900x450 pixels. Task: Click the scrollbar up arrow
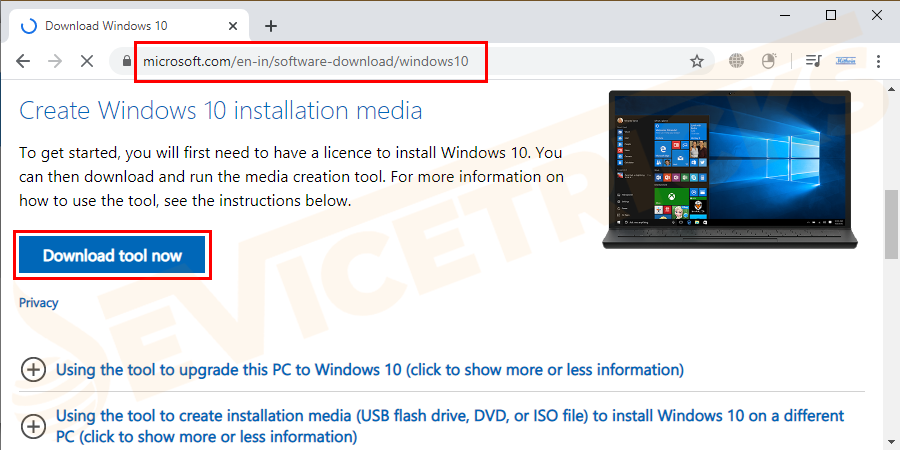click(891, 88)
